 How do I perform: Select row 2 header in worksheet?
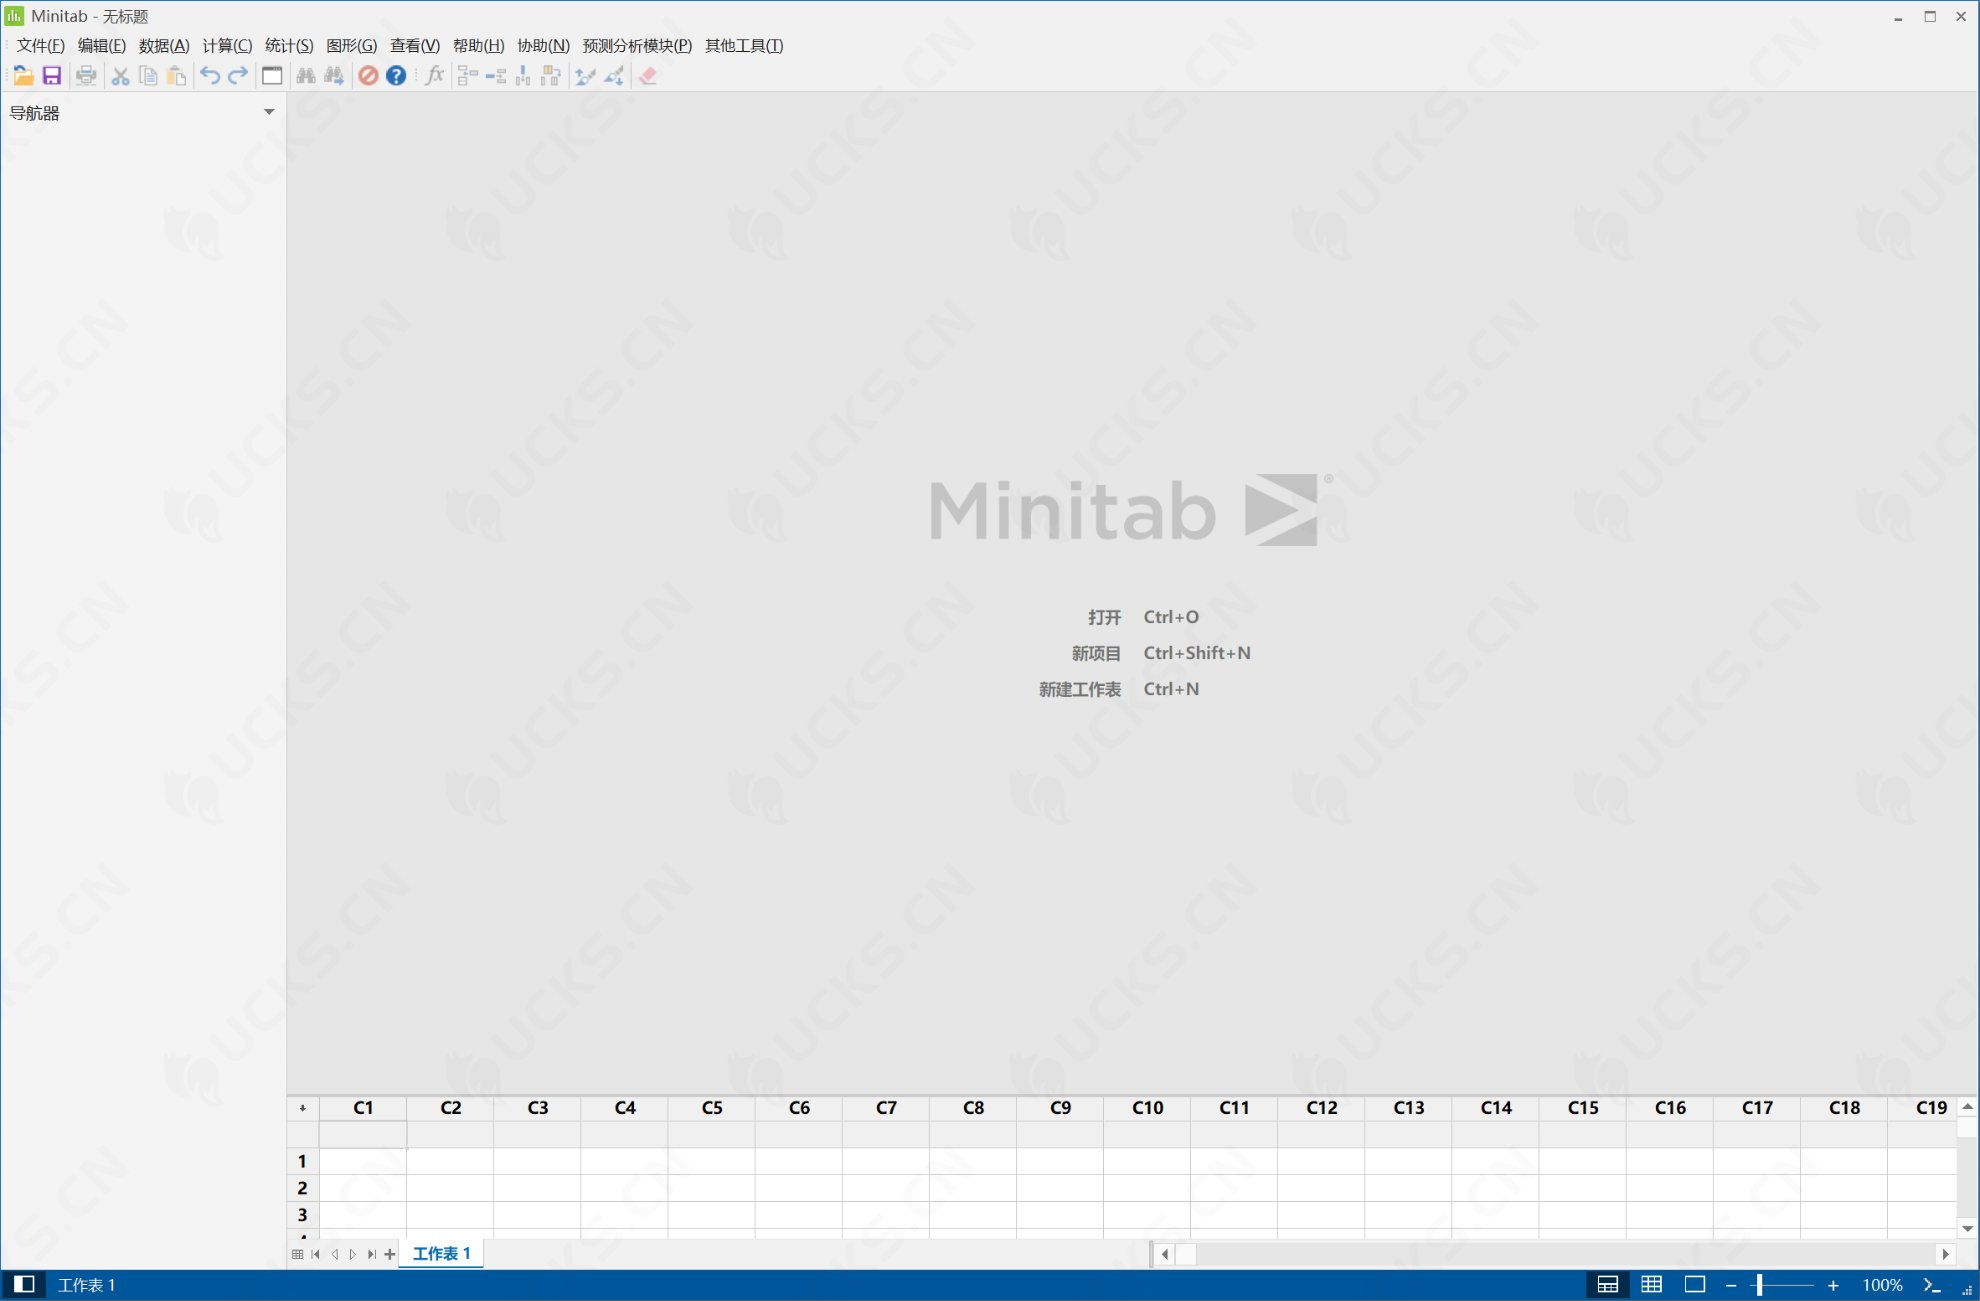click(x=302, y=1188)
